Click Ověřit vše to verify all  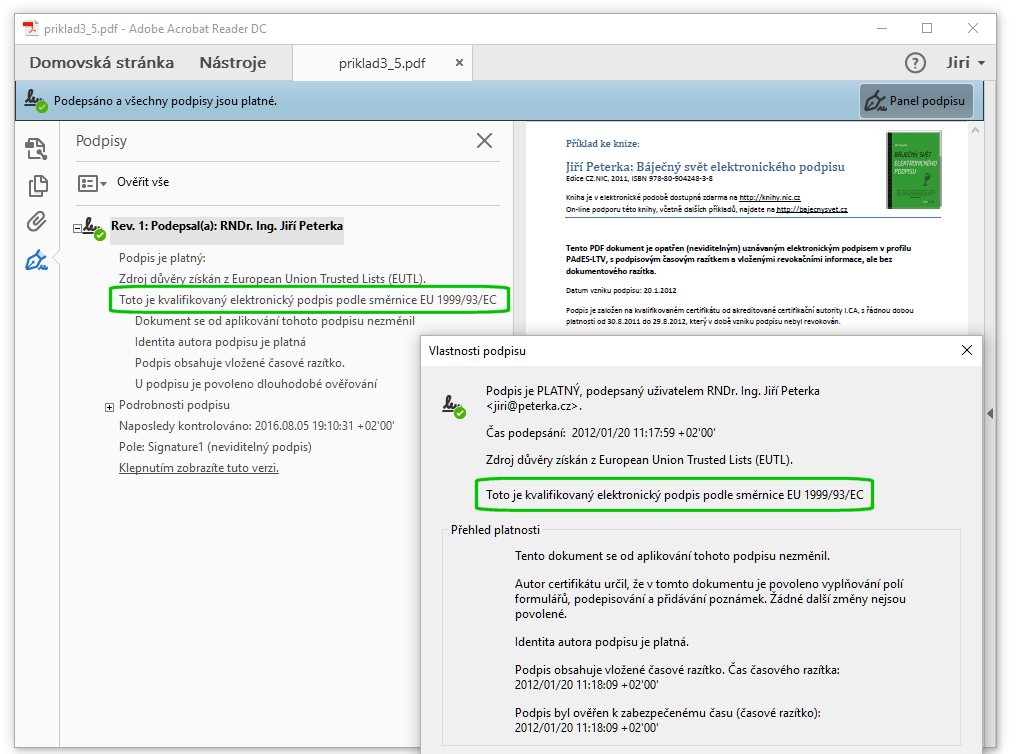click(x=143, y=182)
